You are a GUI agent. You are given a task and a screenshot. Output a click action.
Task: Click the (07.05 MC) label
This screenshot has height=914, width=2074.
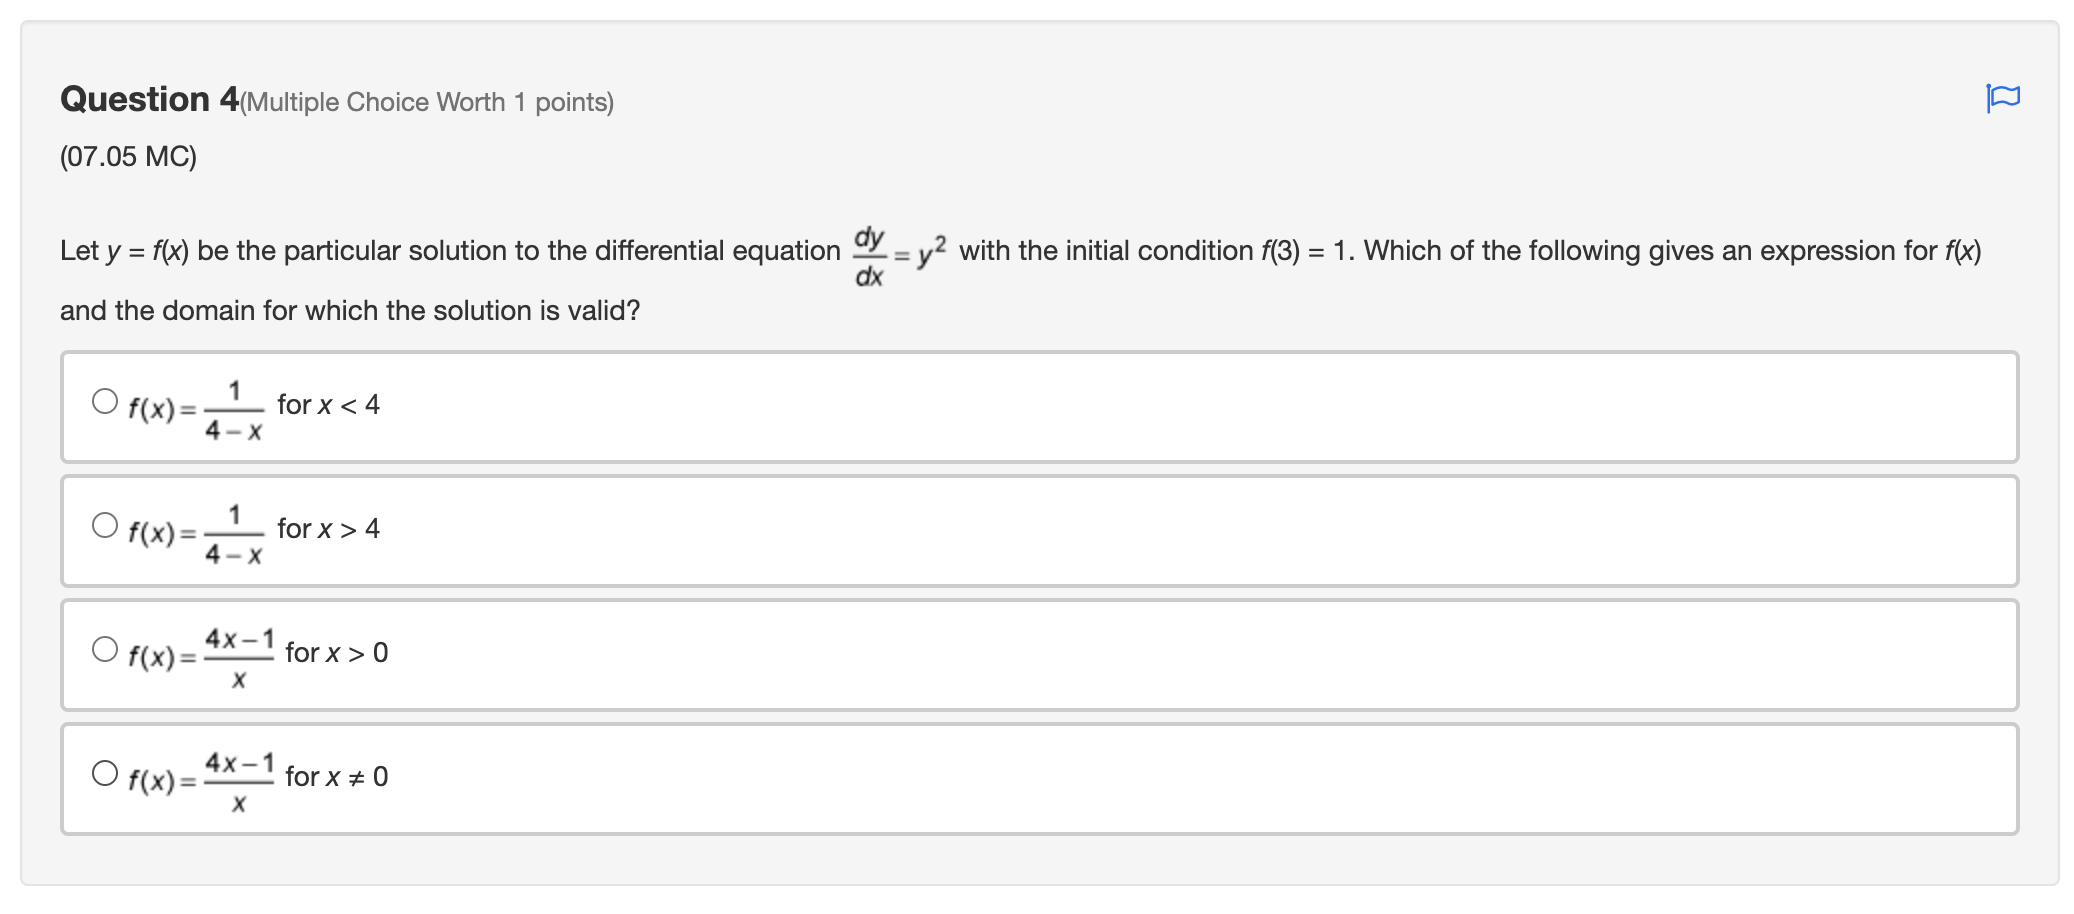128,156
